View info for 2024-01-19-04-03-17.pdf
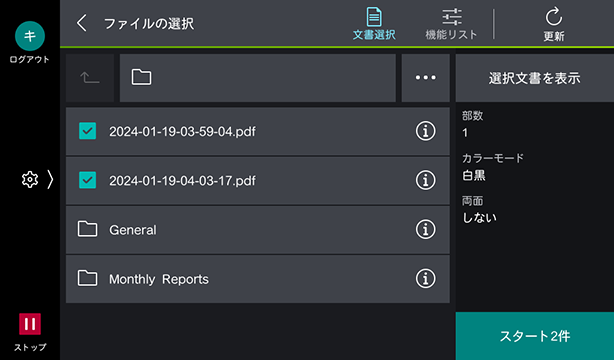 click(425, 180)
